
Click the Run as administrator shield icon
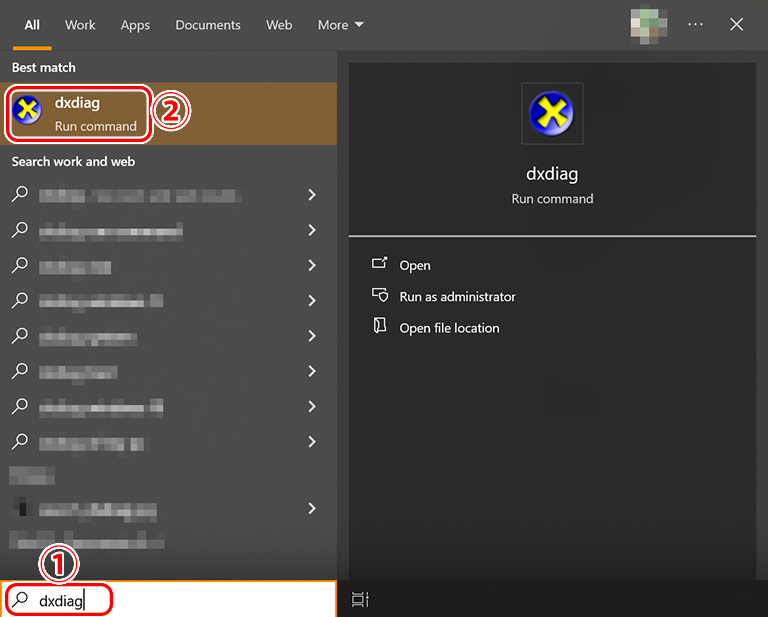[380, 295]
